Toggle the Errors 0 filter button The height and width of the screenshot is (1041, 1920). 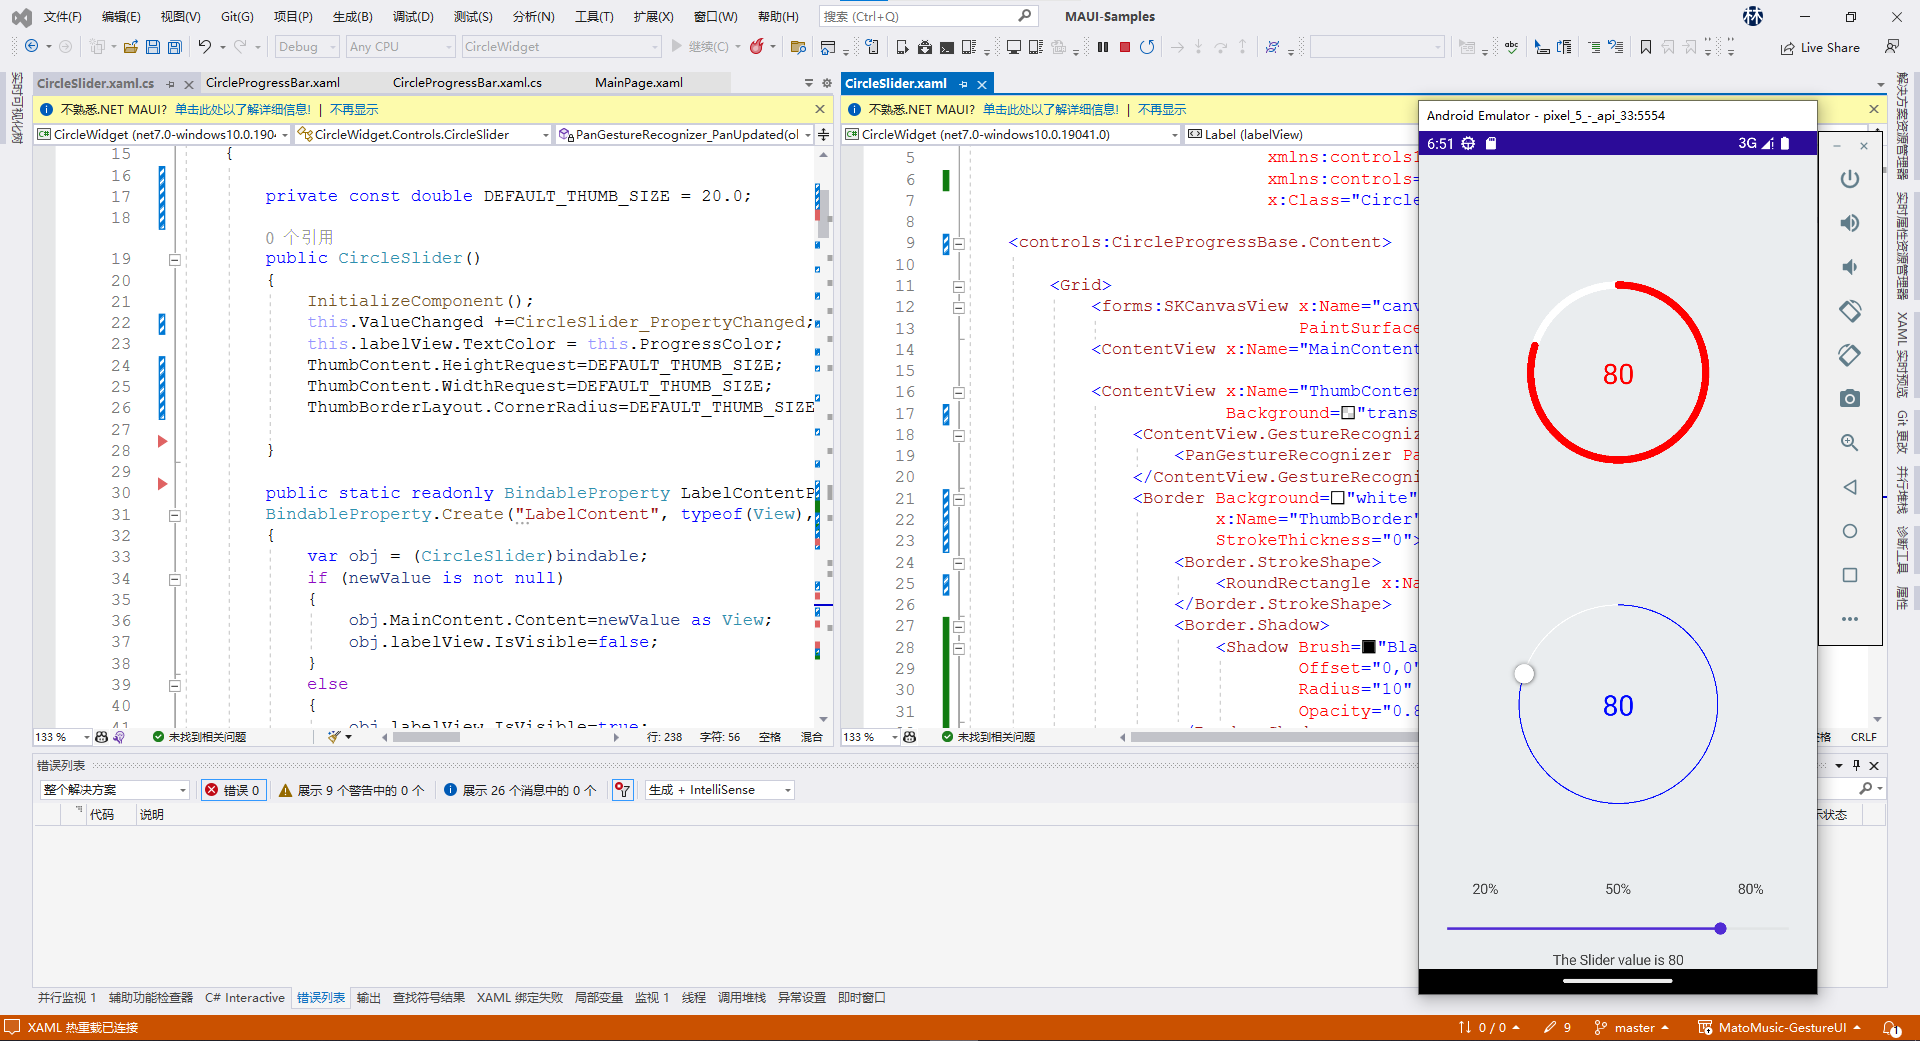[233, 790]
